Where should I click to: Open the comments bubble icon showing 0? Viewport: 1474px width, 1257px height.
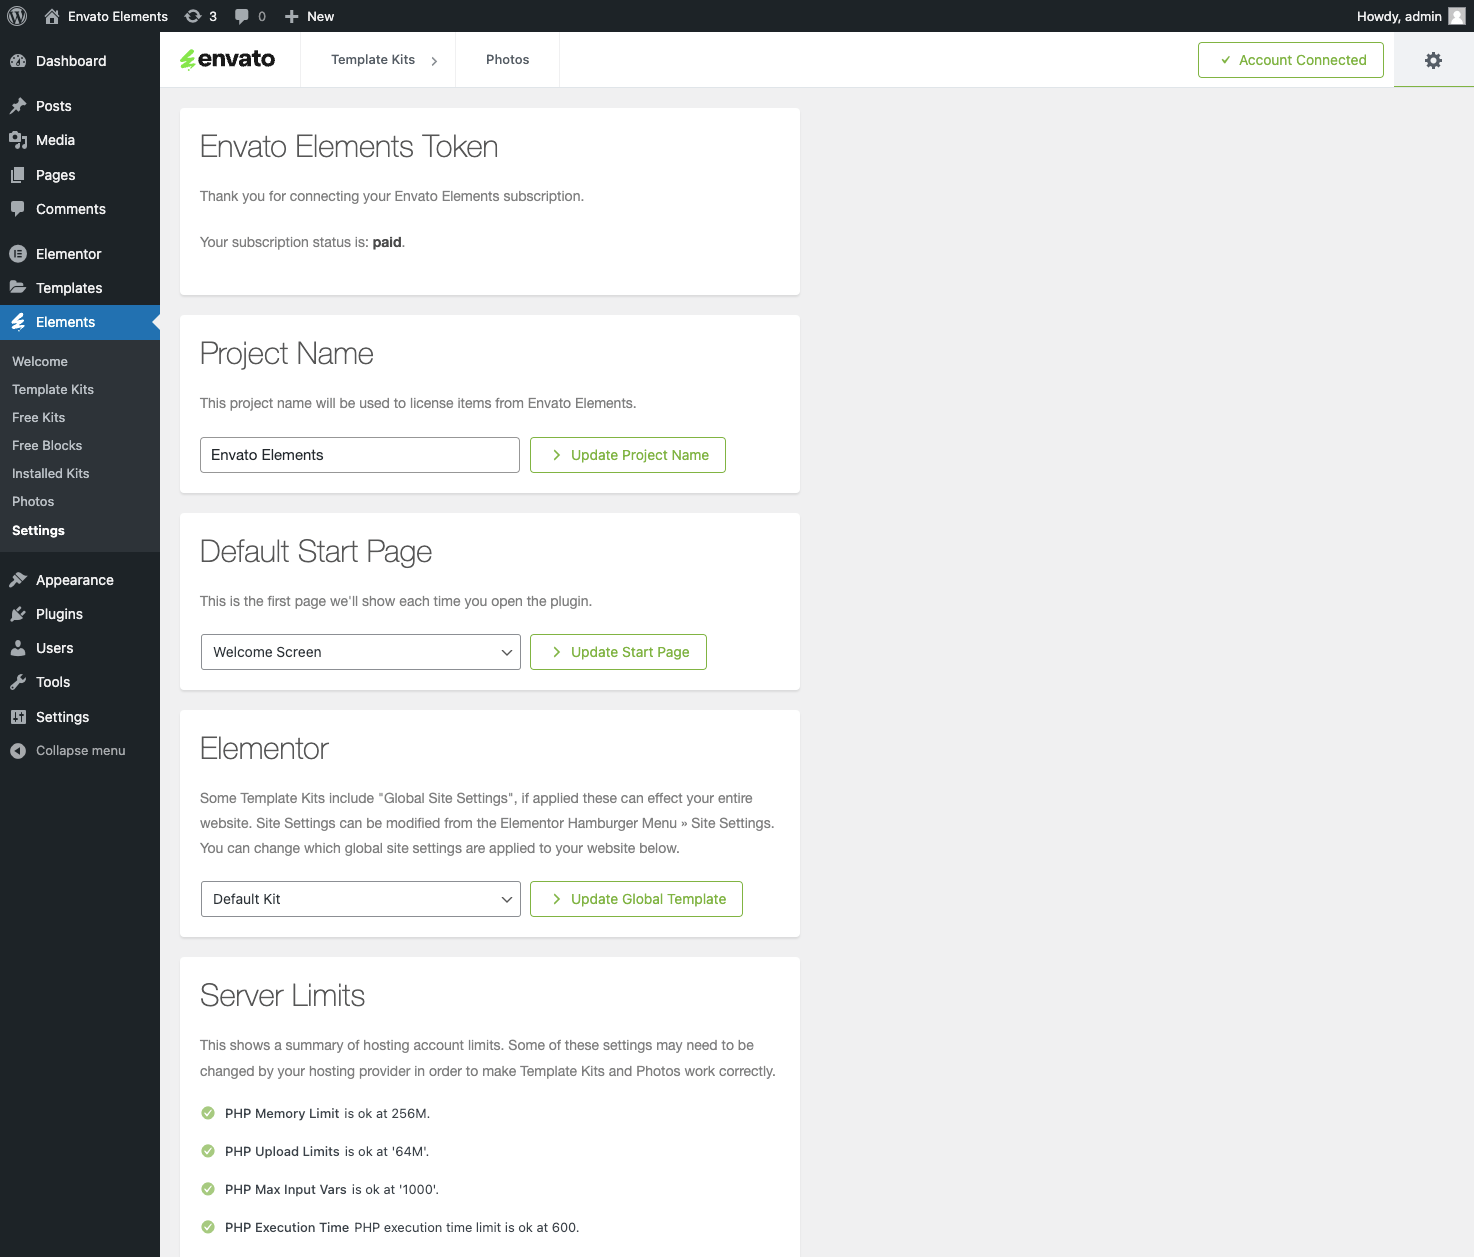(x=242, y=16)
